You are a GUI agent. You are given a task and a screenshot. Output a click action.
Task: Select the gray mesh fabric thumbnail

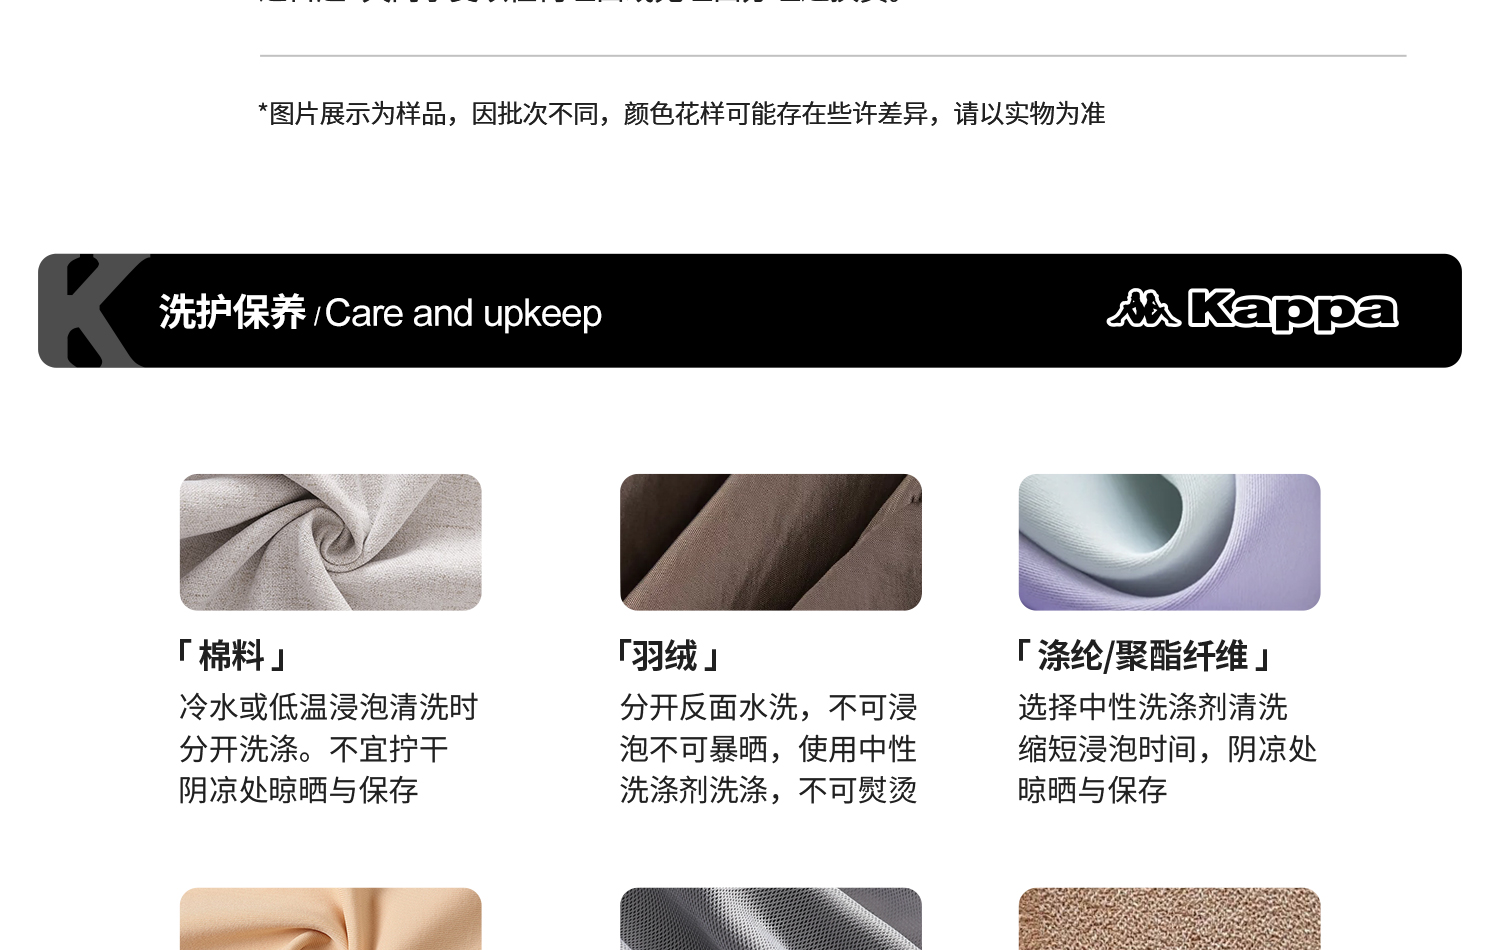771,919
